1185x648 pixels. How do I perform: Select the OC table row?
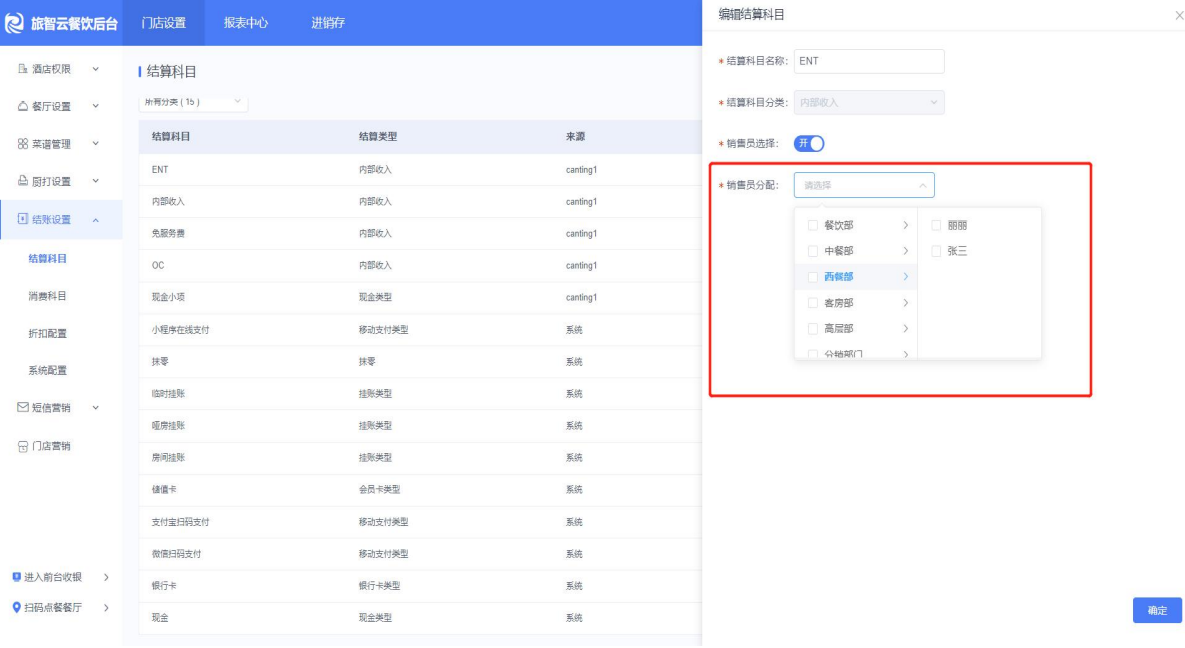pos(420,265)
